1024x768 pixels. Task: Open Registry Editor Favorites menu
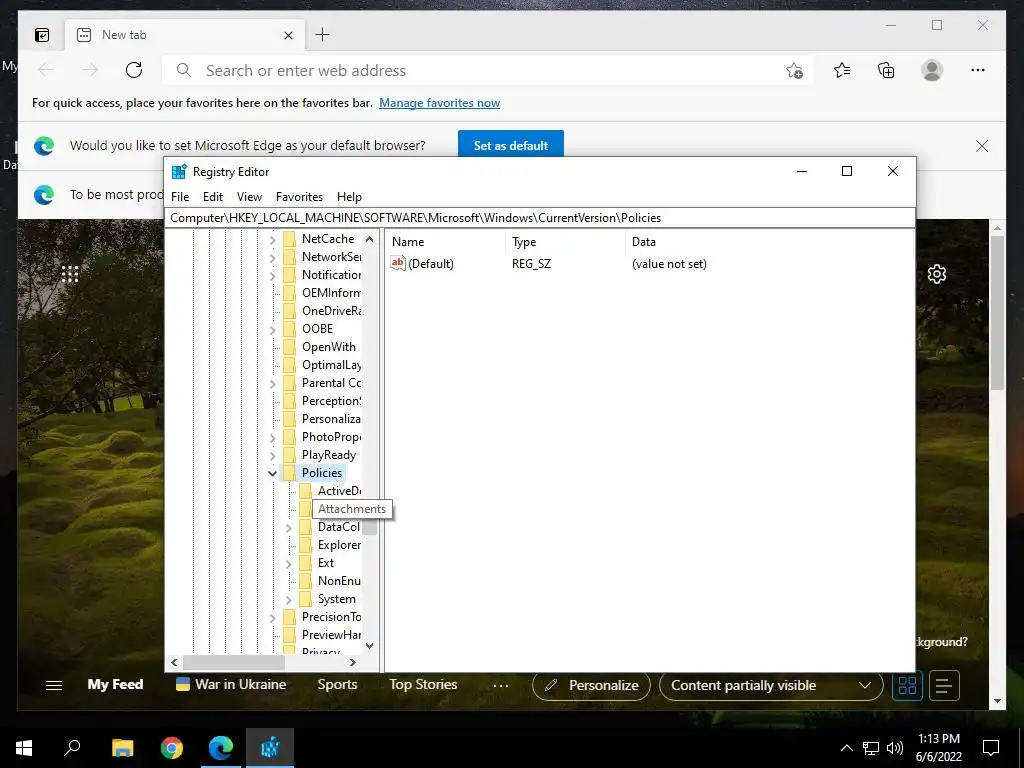click(x=299, y=197)
